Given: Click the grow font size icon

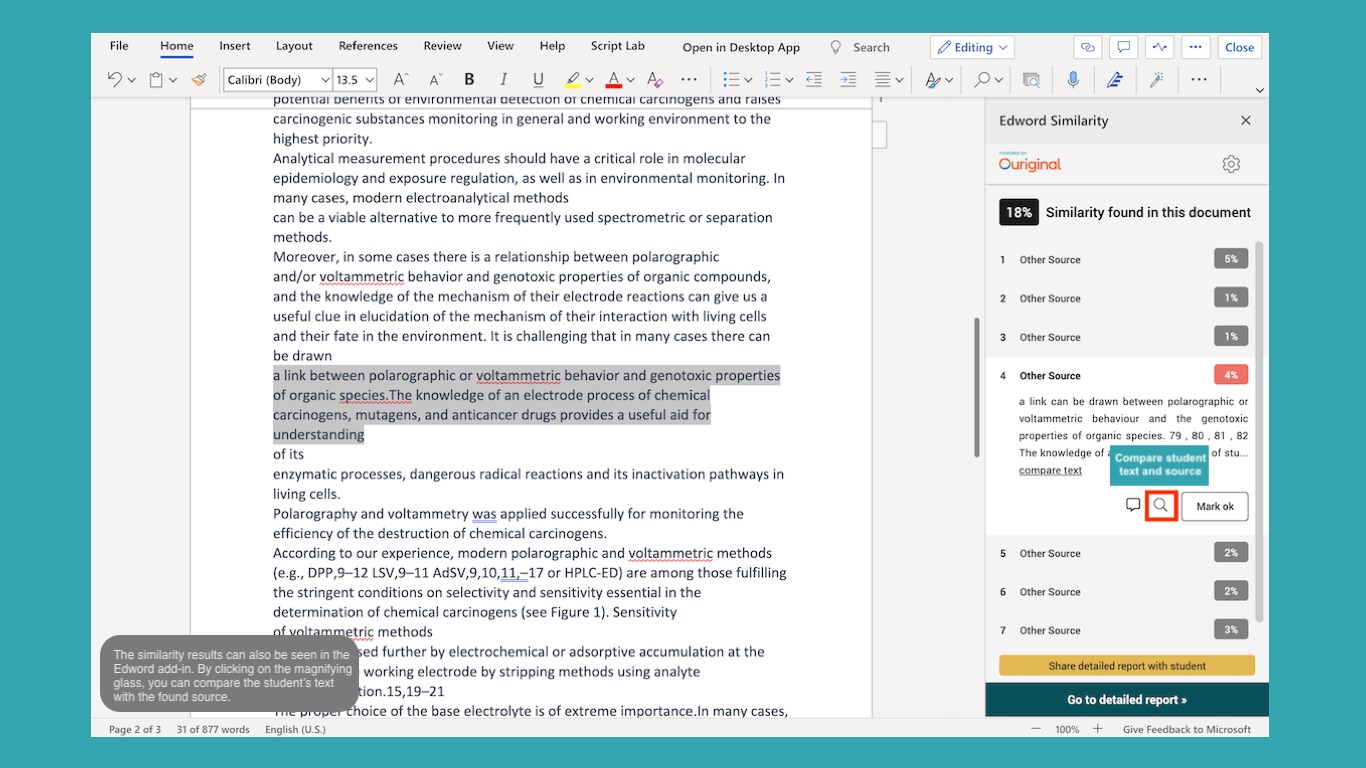Looking at the screenshot, I should point(400,80).
